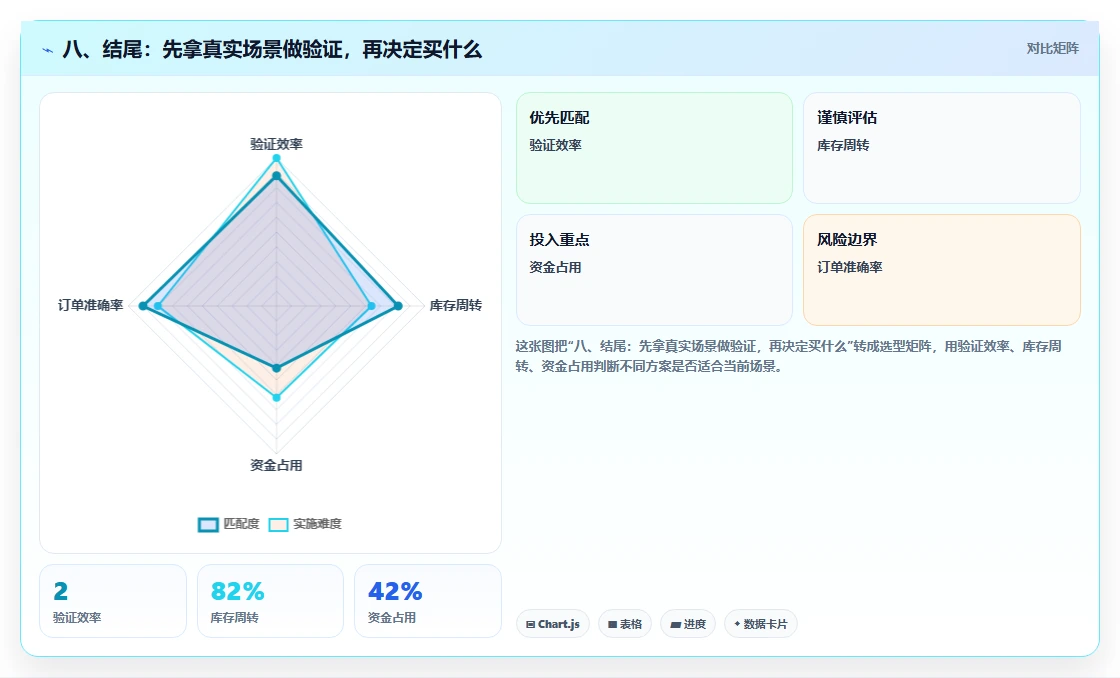Open the 投入重点 card
Screen dimensions: 1120x678
coord(654,270)
